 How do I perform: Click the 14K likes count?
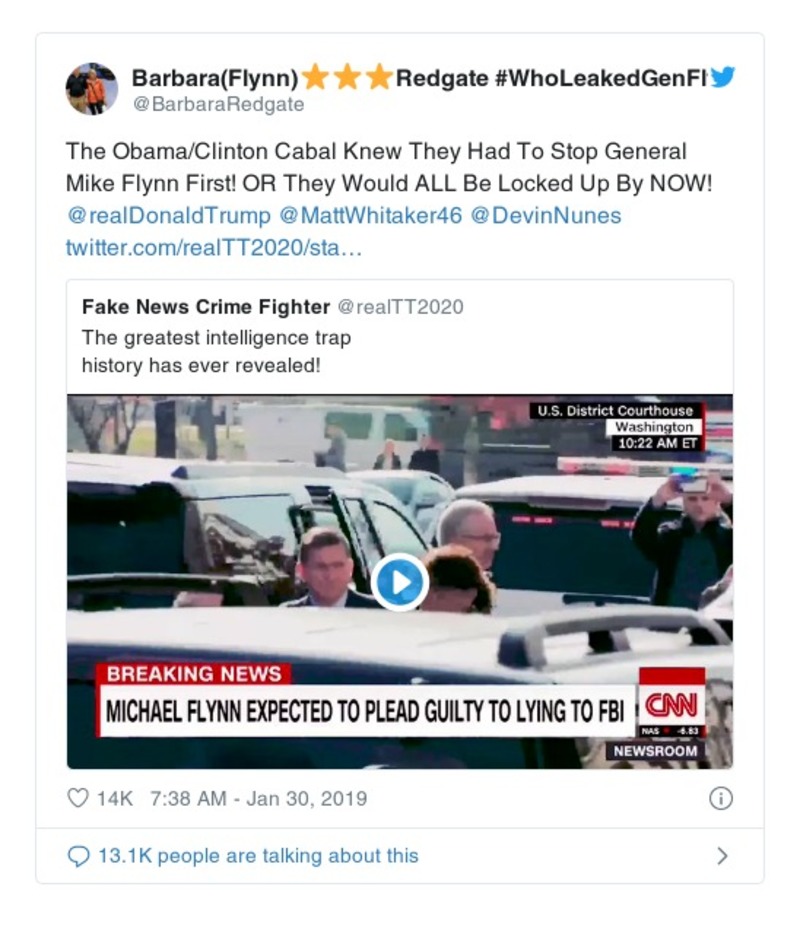114,798
